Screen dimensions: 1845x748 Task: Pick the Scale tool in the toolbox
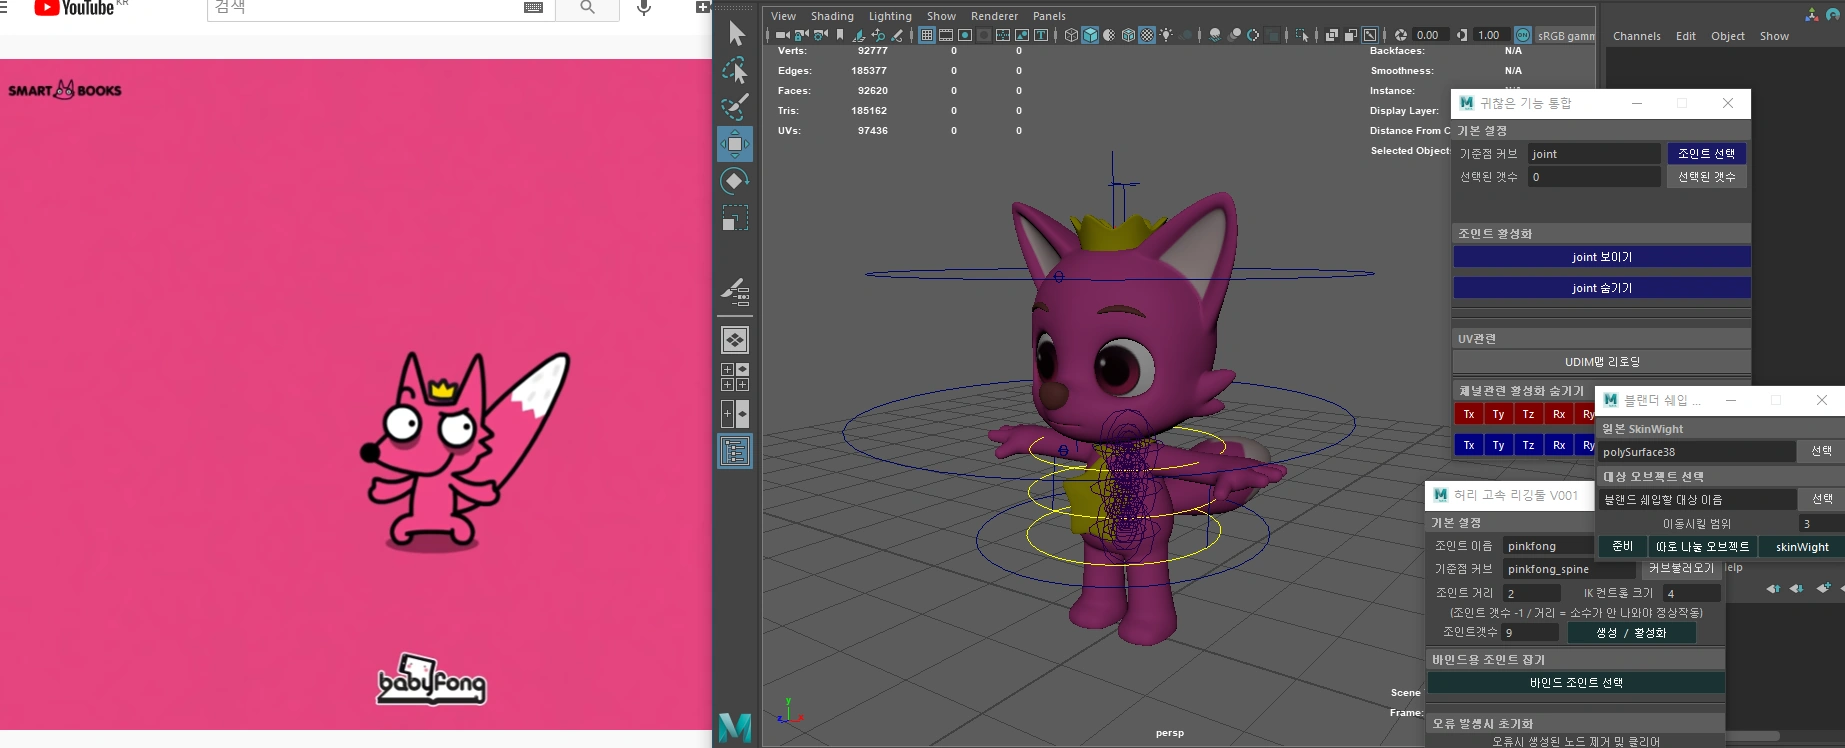tap(735, 218)
